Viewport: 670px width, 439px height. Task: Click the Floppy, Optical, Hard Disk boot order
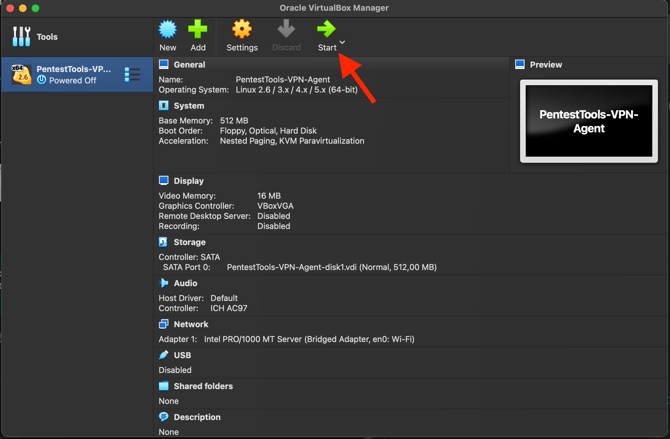coord(268,131)
